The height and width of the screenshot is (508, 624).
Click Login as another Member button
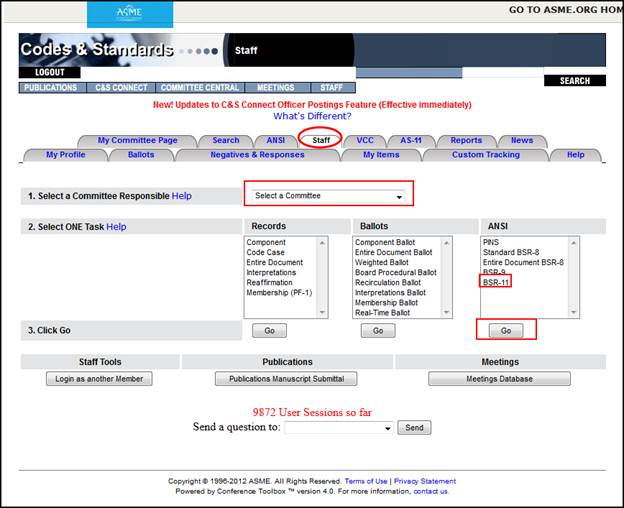click(x=99, y=379)
